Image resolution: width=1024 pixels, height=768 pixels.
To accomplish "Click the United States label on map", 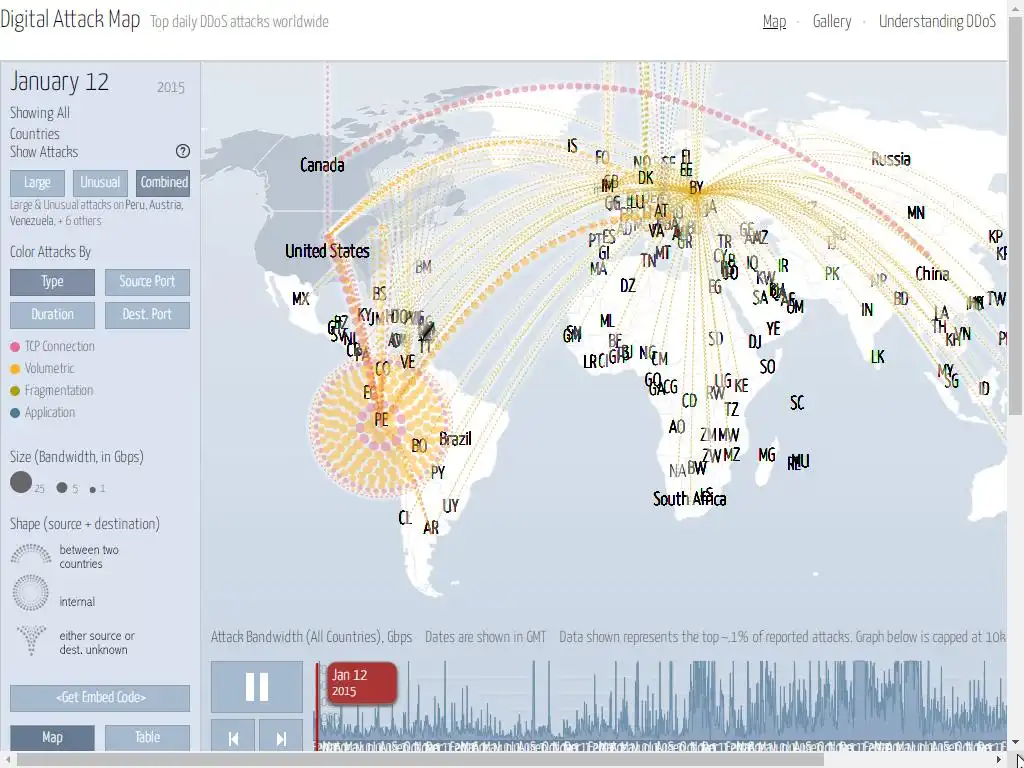I will (x=327, y=251).
